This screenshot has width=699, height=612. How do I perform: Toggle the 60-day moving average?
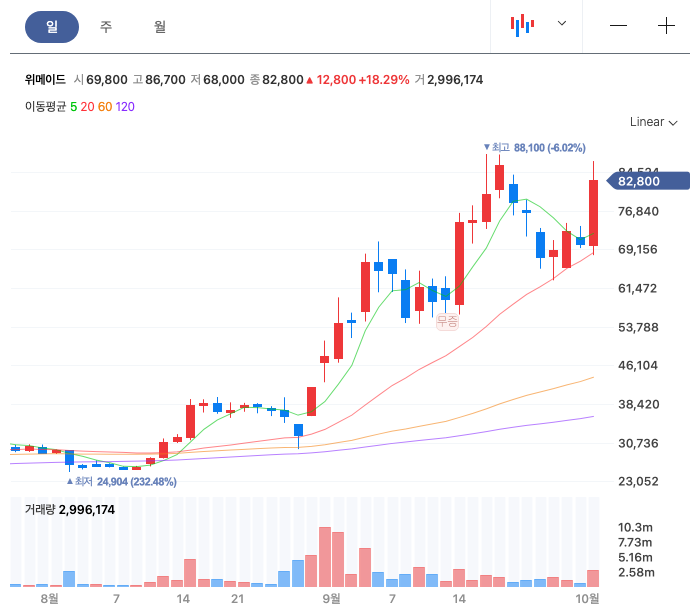105,107
